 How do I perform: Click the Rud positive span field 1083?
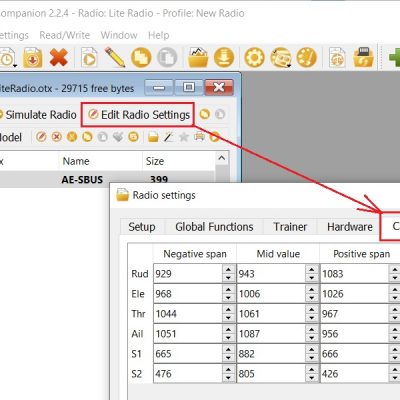pos(354,274)
